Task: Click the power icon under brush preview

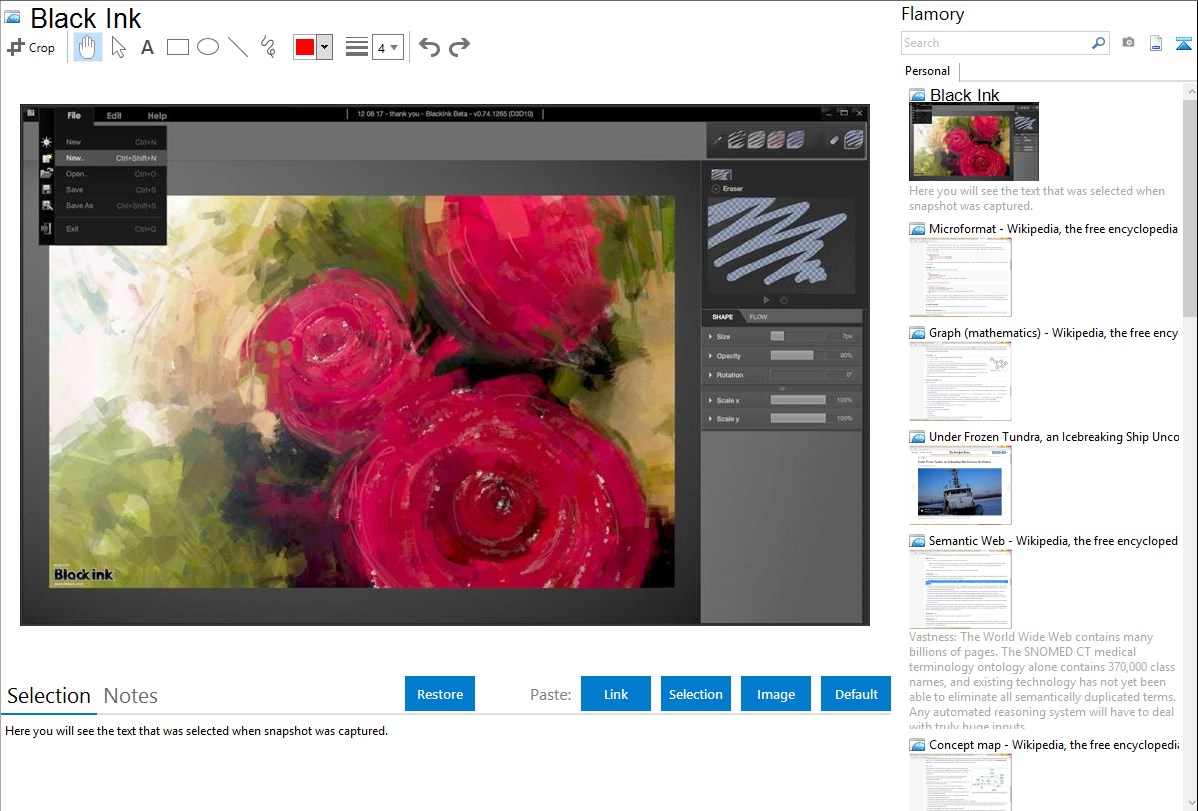Action: (784, 300)
